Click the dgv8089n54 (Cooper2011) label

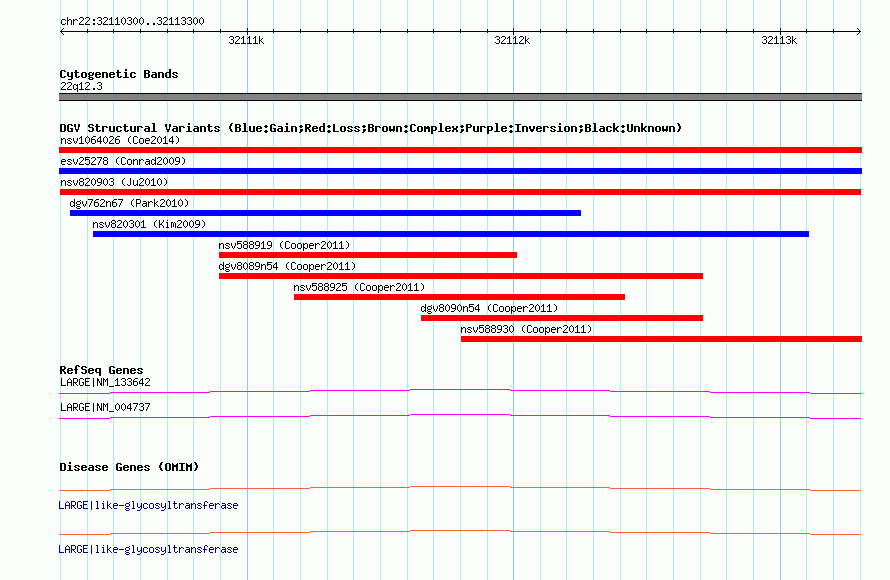287,266
